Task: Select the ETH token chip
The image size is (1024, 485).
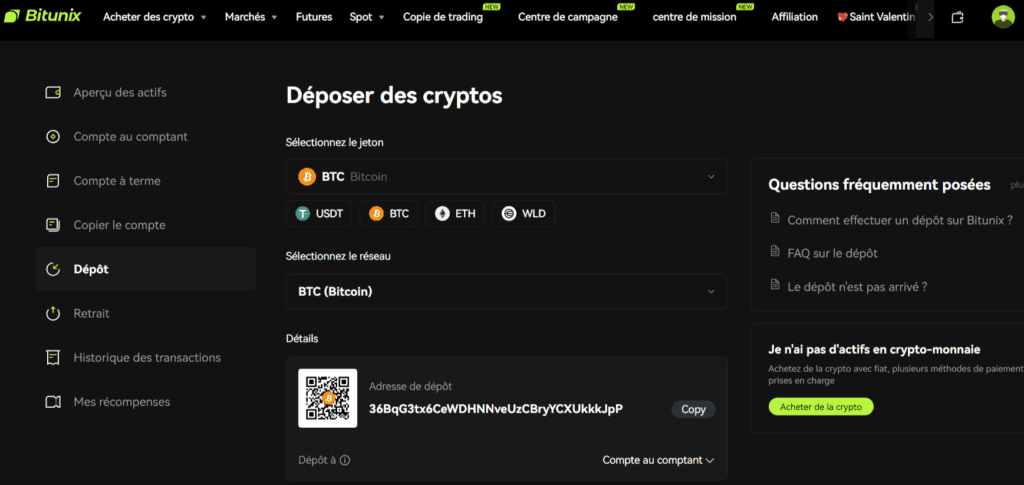Action: (x=455, y=213)
